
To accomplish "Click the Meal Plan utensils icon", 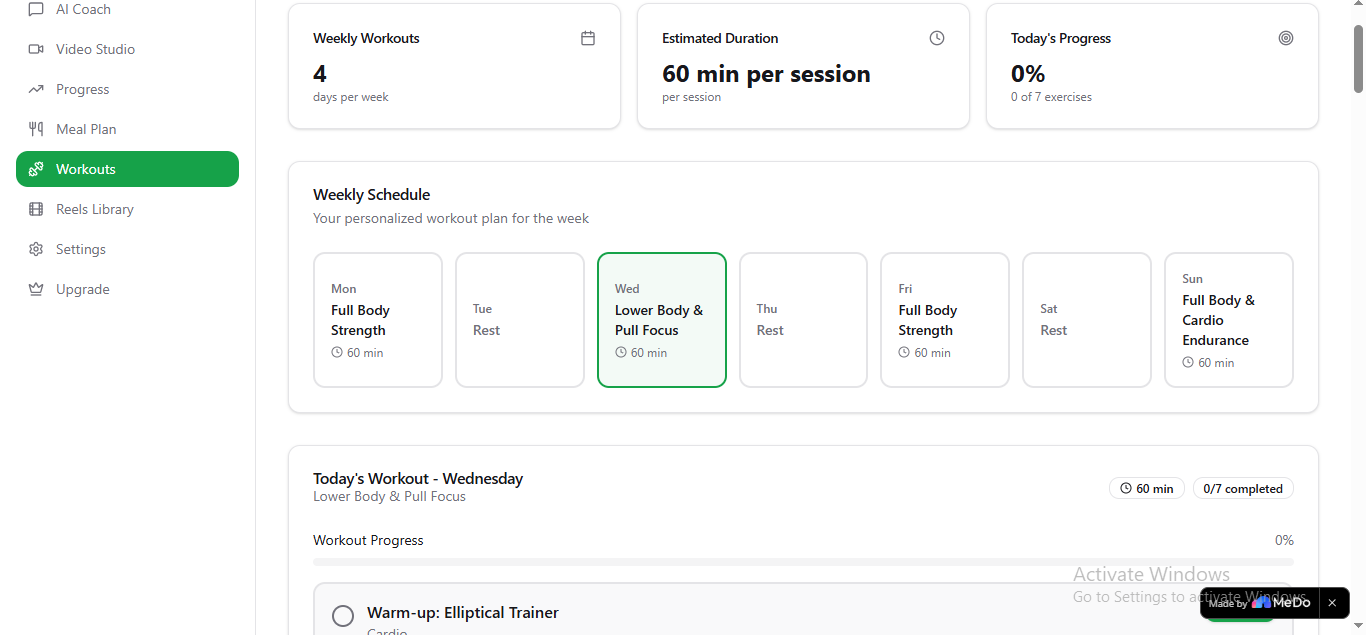I will click(36, 129).
